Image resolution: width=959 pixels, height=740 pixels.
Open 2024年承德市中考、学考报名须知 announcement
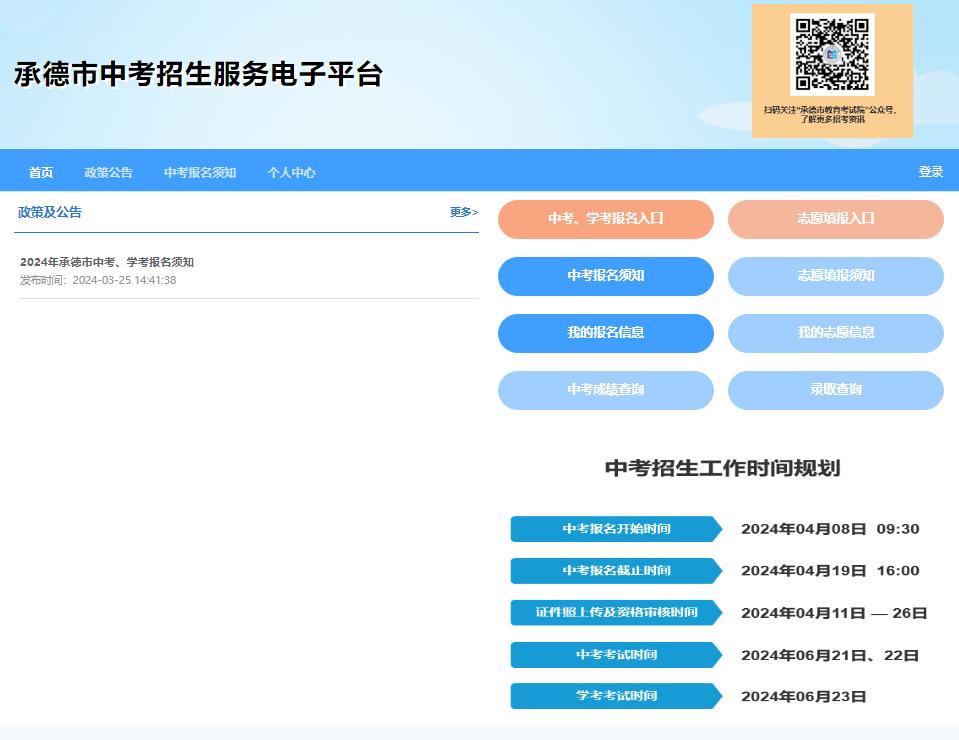coord(107,262)
